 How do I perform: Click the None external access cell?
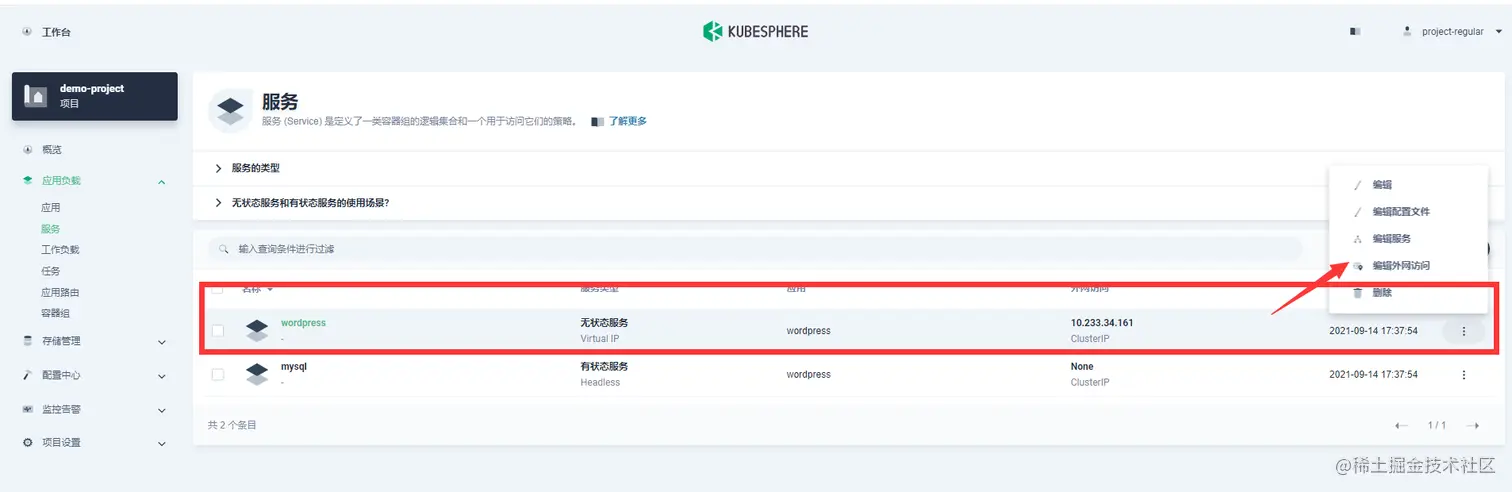click(1082, 367)
